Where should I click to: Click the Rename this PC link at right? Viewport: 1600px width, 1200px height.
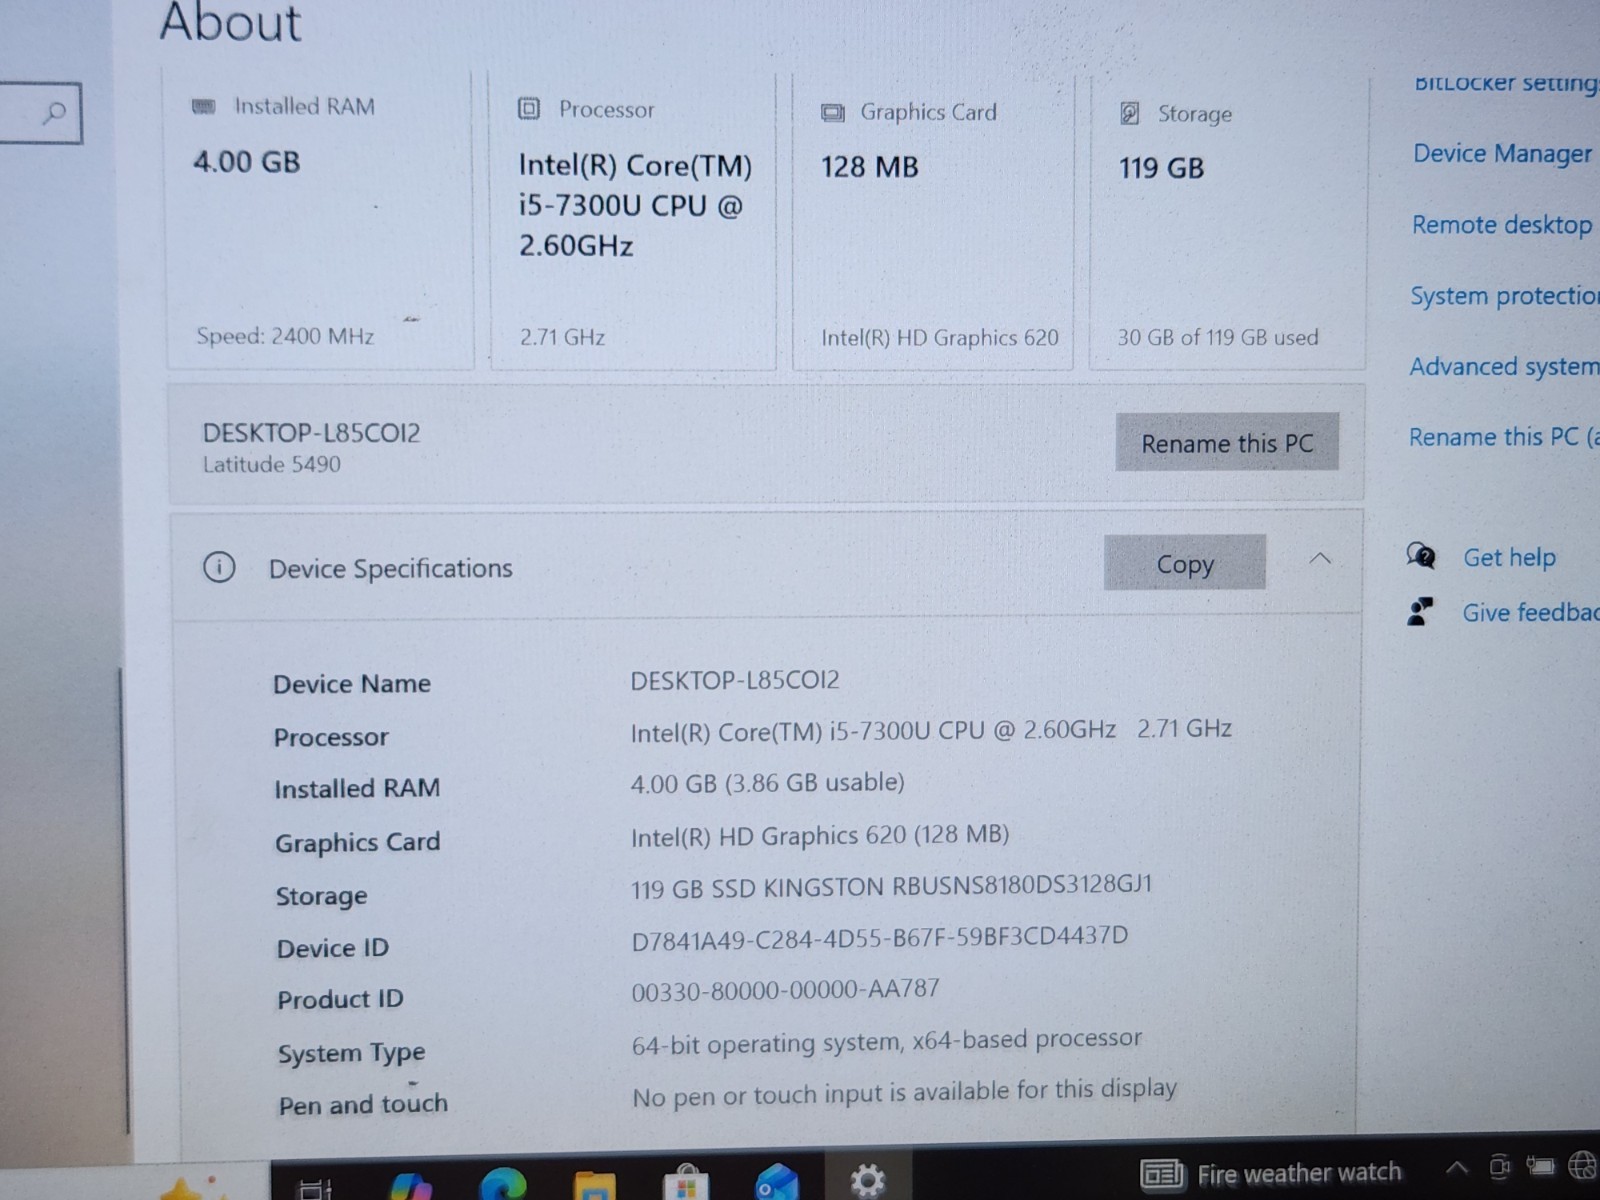(x=1504, y=437)
